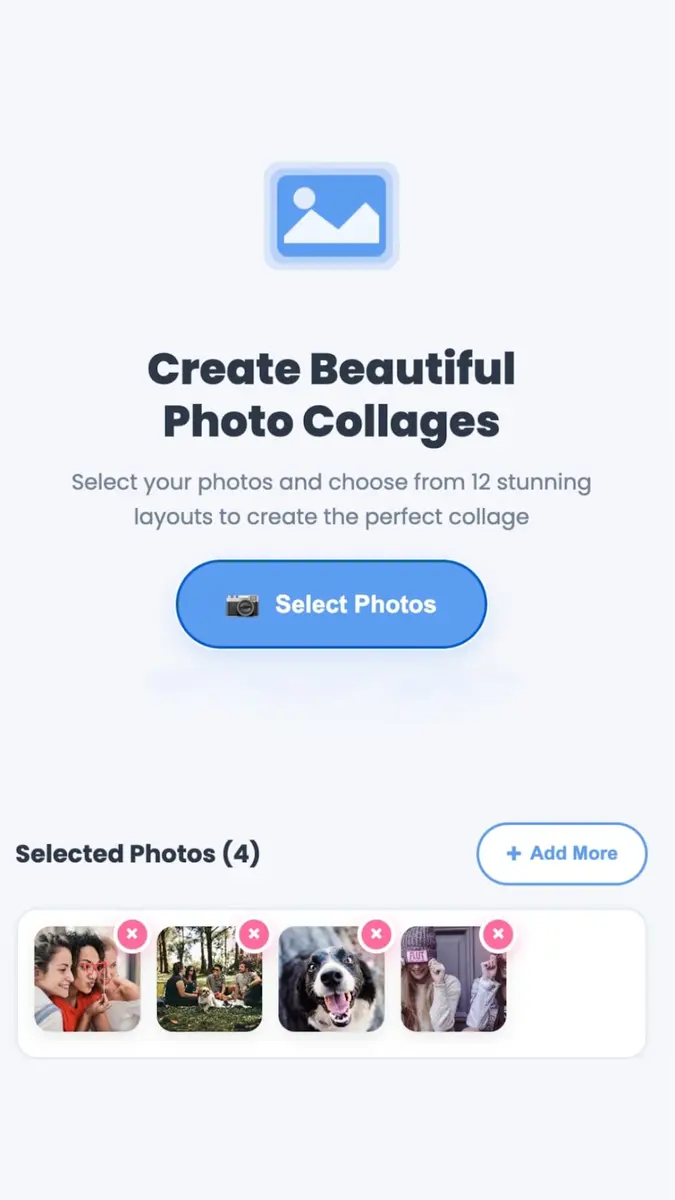Click the Selected Photos (4) heading
This screenshot has height=1200, width=675.
pyautogui.click(x=137, y=854)
